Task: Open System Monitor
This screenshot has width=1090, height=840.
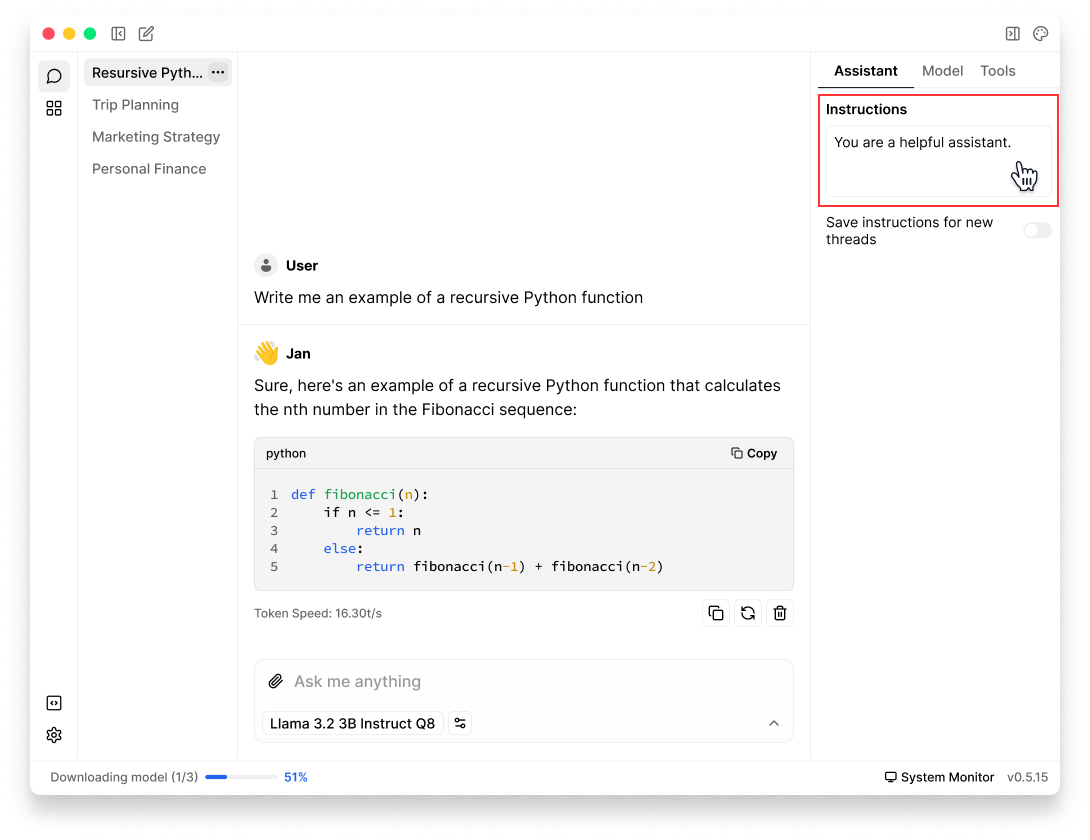Action: [939, 777]
